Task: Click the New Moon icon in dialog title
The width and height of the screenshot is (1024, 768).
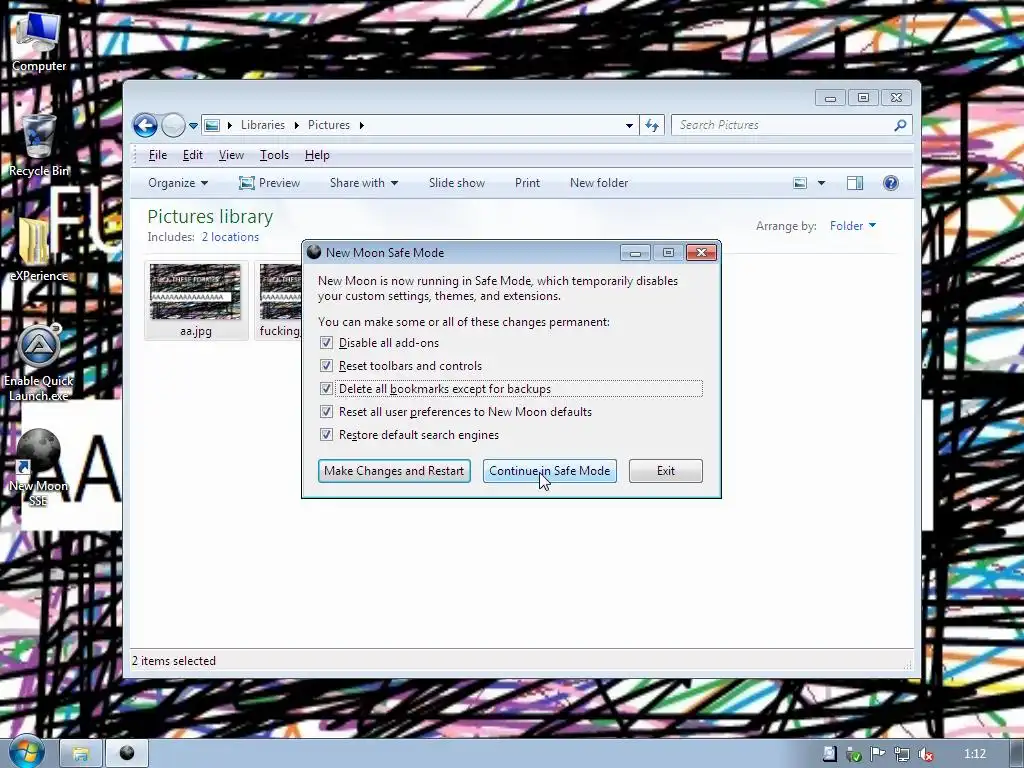Action: [313, 252]
